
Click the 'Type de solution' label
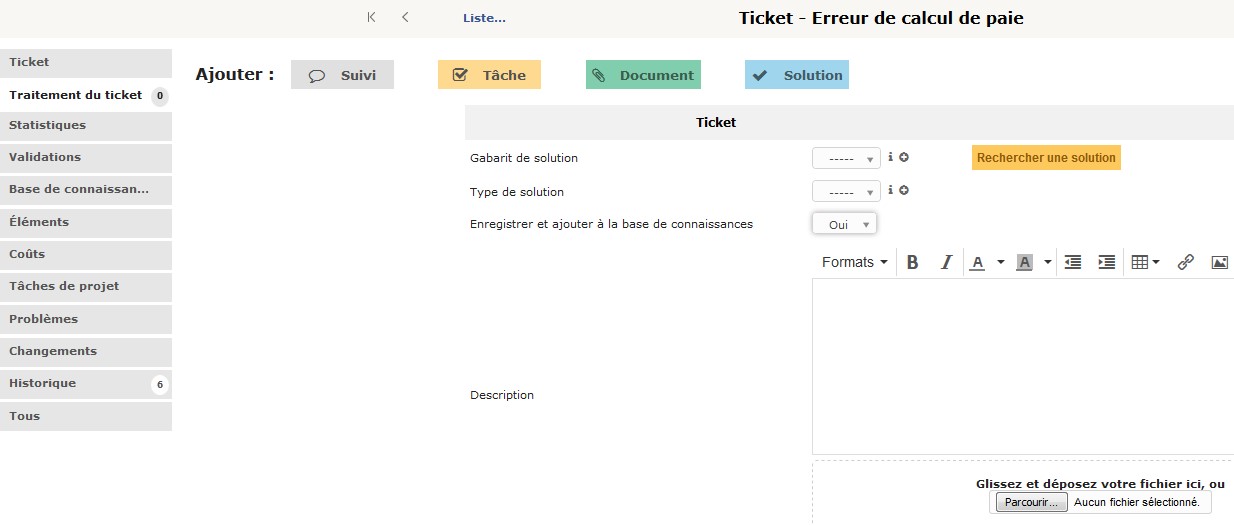(x=517, y=192)
